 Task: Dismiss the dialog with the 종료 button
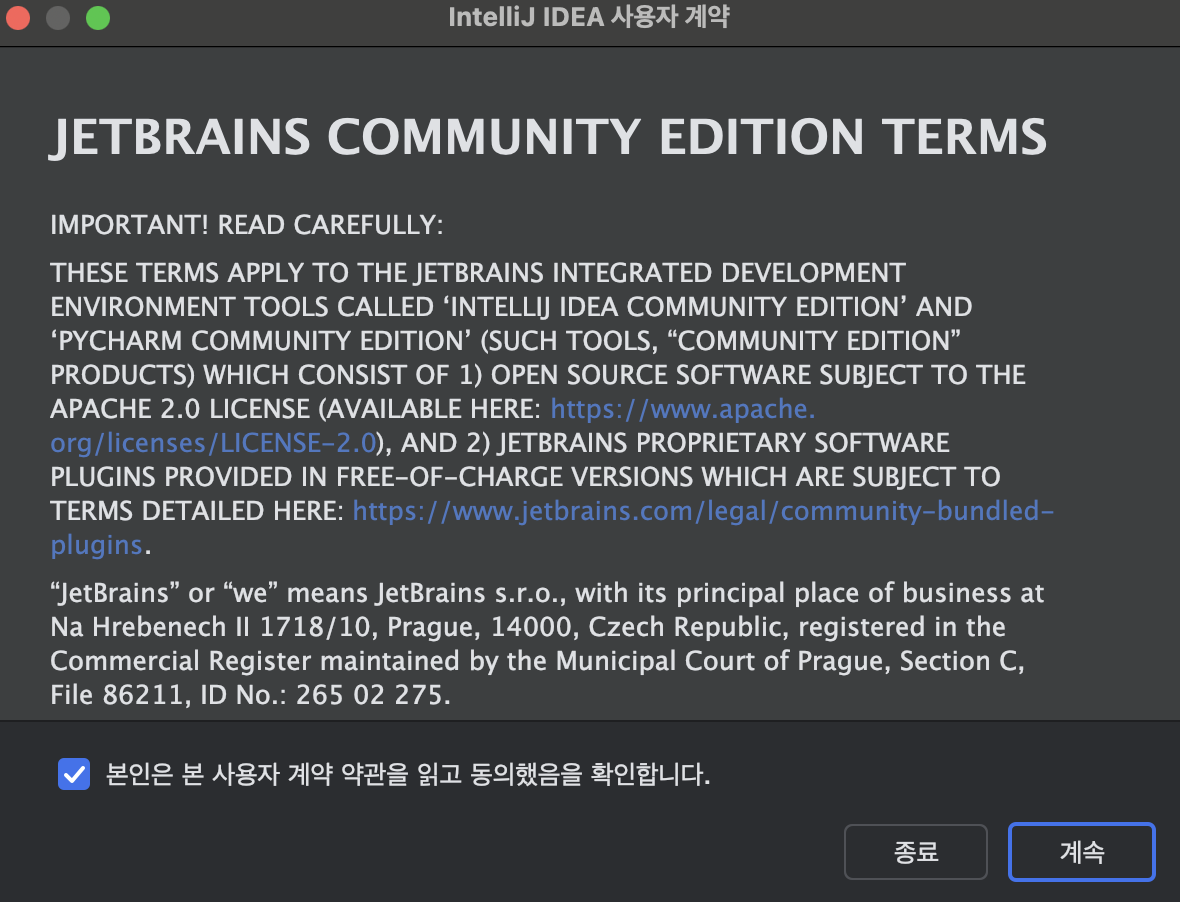tap(915, 851)
